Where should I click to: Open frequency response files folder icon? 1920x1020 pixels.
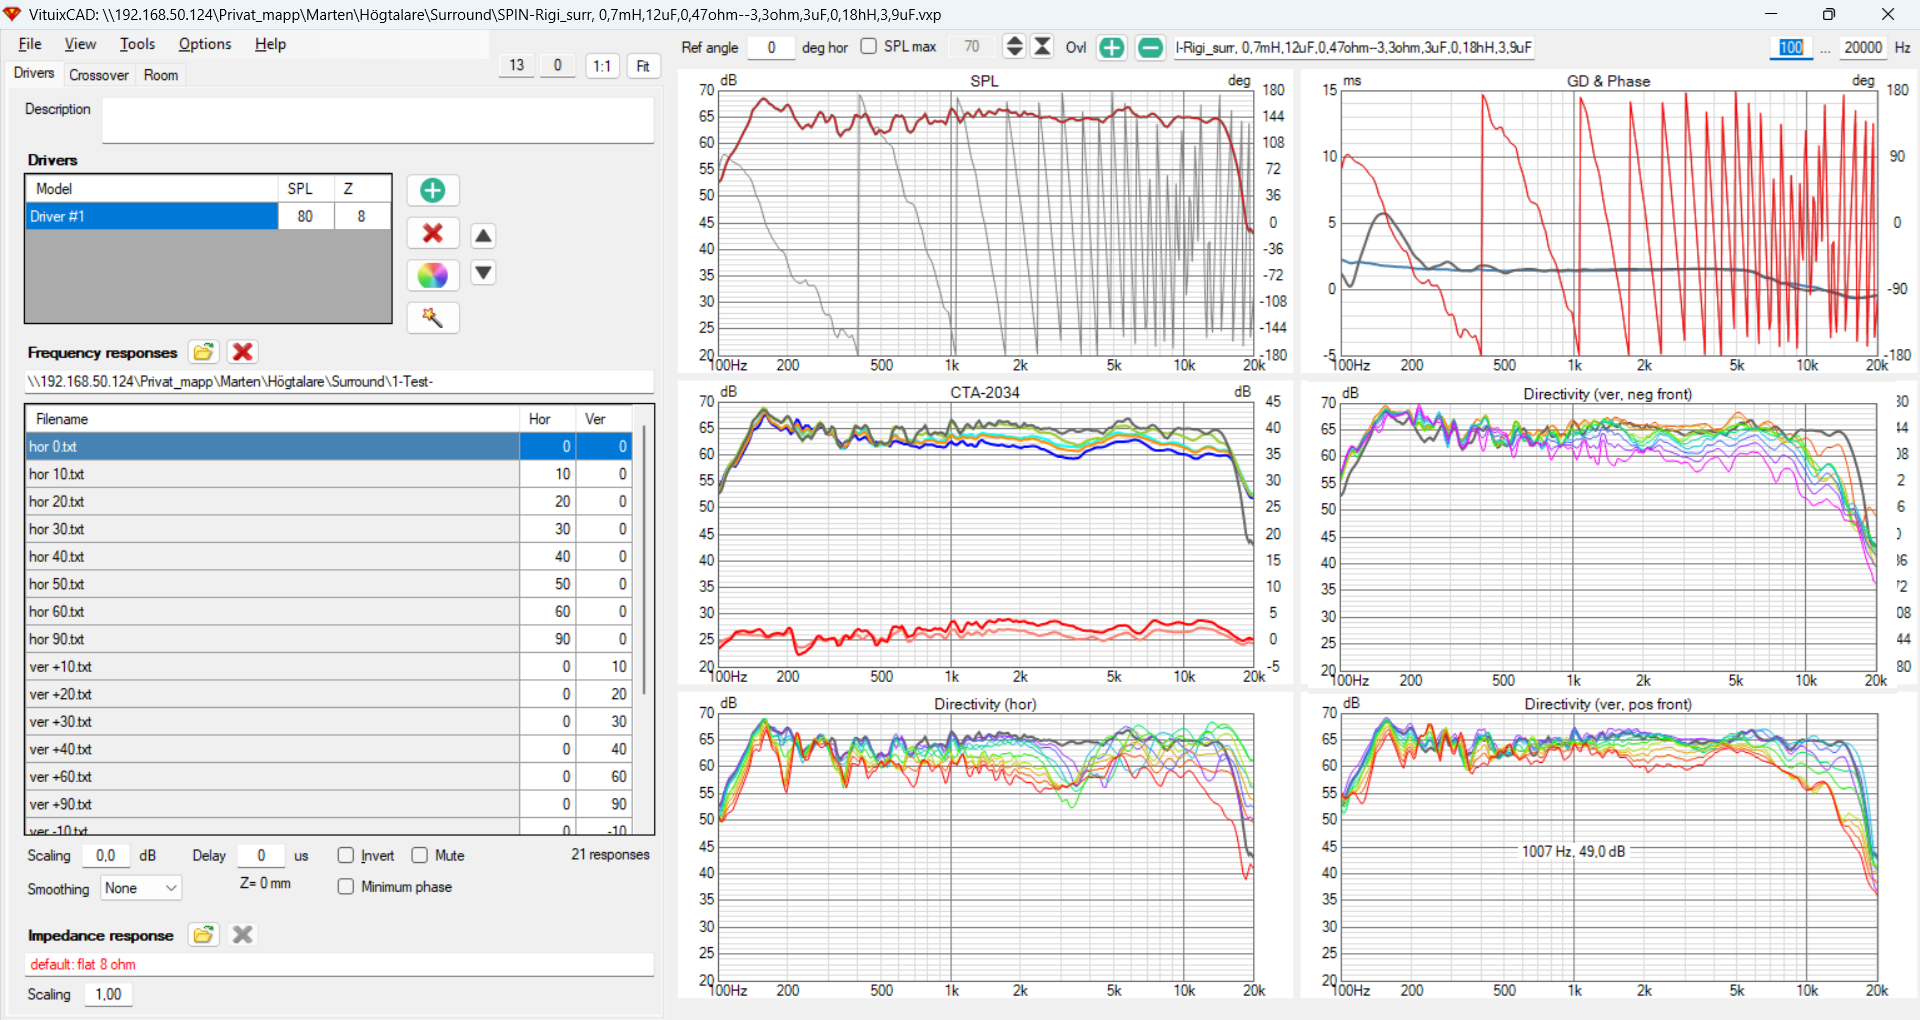point(203,352)
